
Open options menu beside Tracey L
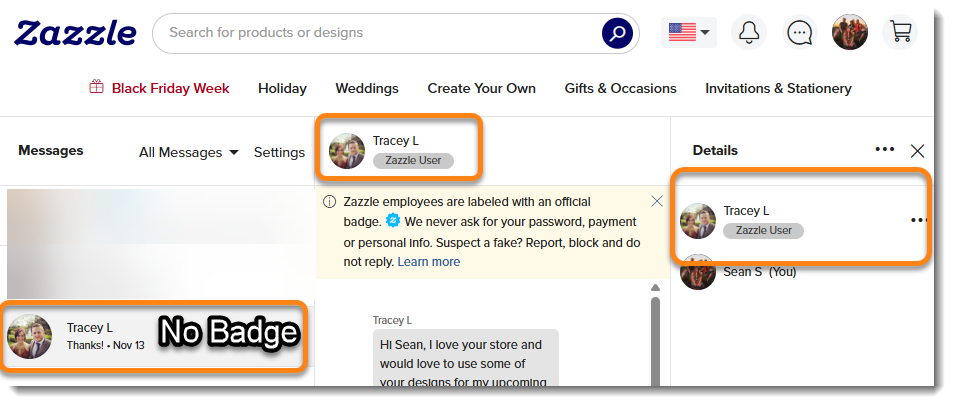point(918,220)
